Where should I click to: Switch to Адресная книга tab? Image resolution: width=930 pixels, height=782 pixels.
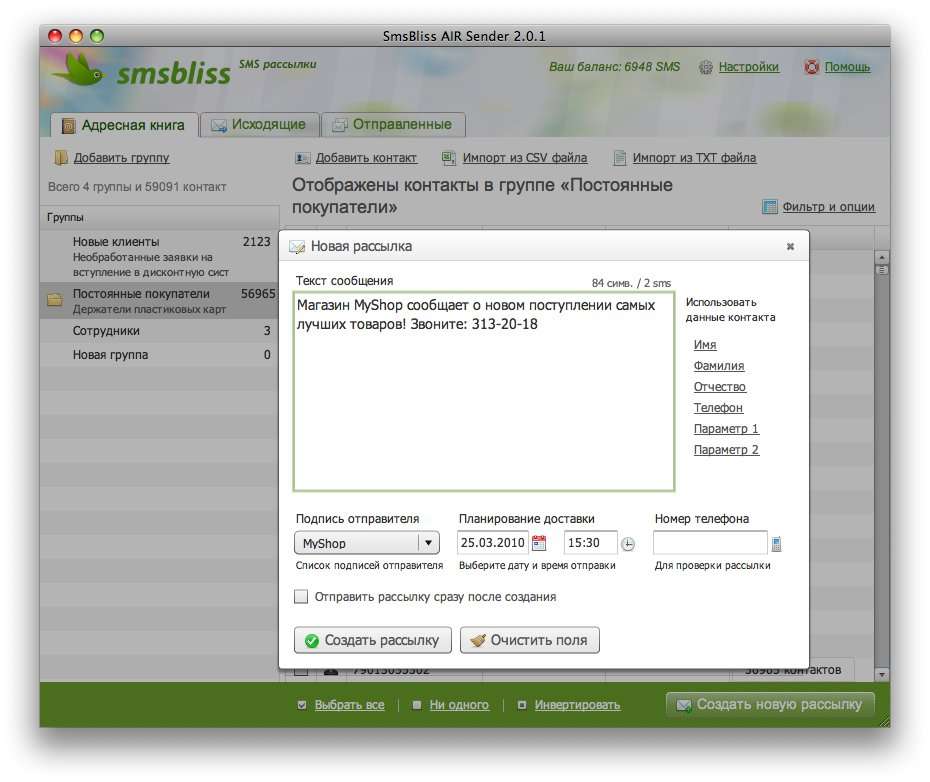pyautogui.click(x=125, y=125)
